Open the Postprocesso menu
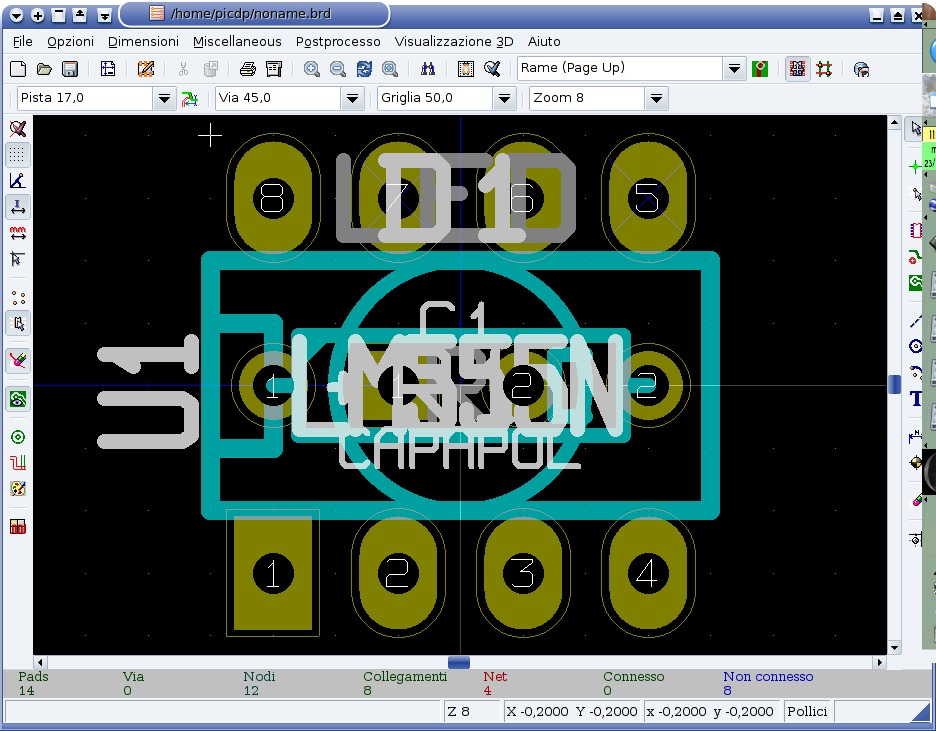The width and height of the screenshot is (936, 731). pos(338,42)
